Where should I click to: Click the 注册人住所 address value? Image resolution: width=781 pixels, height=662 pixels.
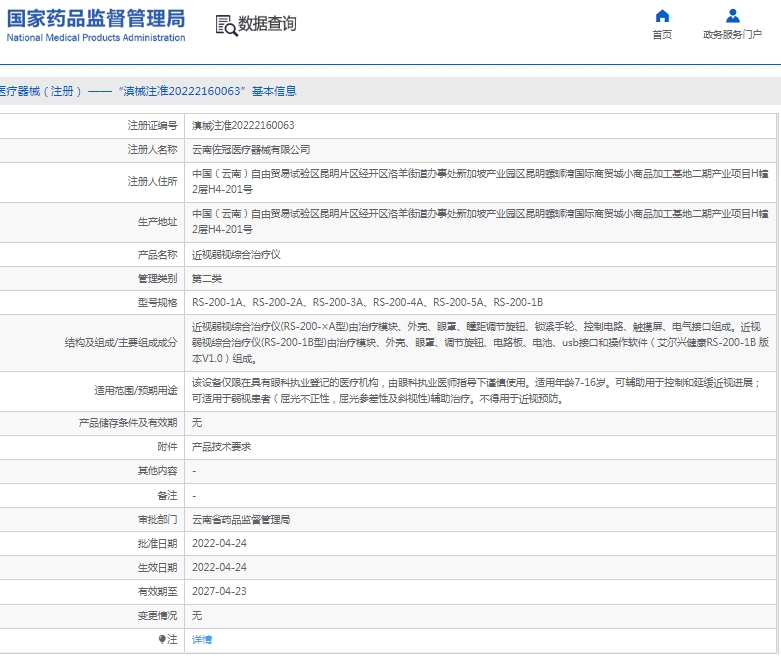coord(480,181)
